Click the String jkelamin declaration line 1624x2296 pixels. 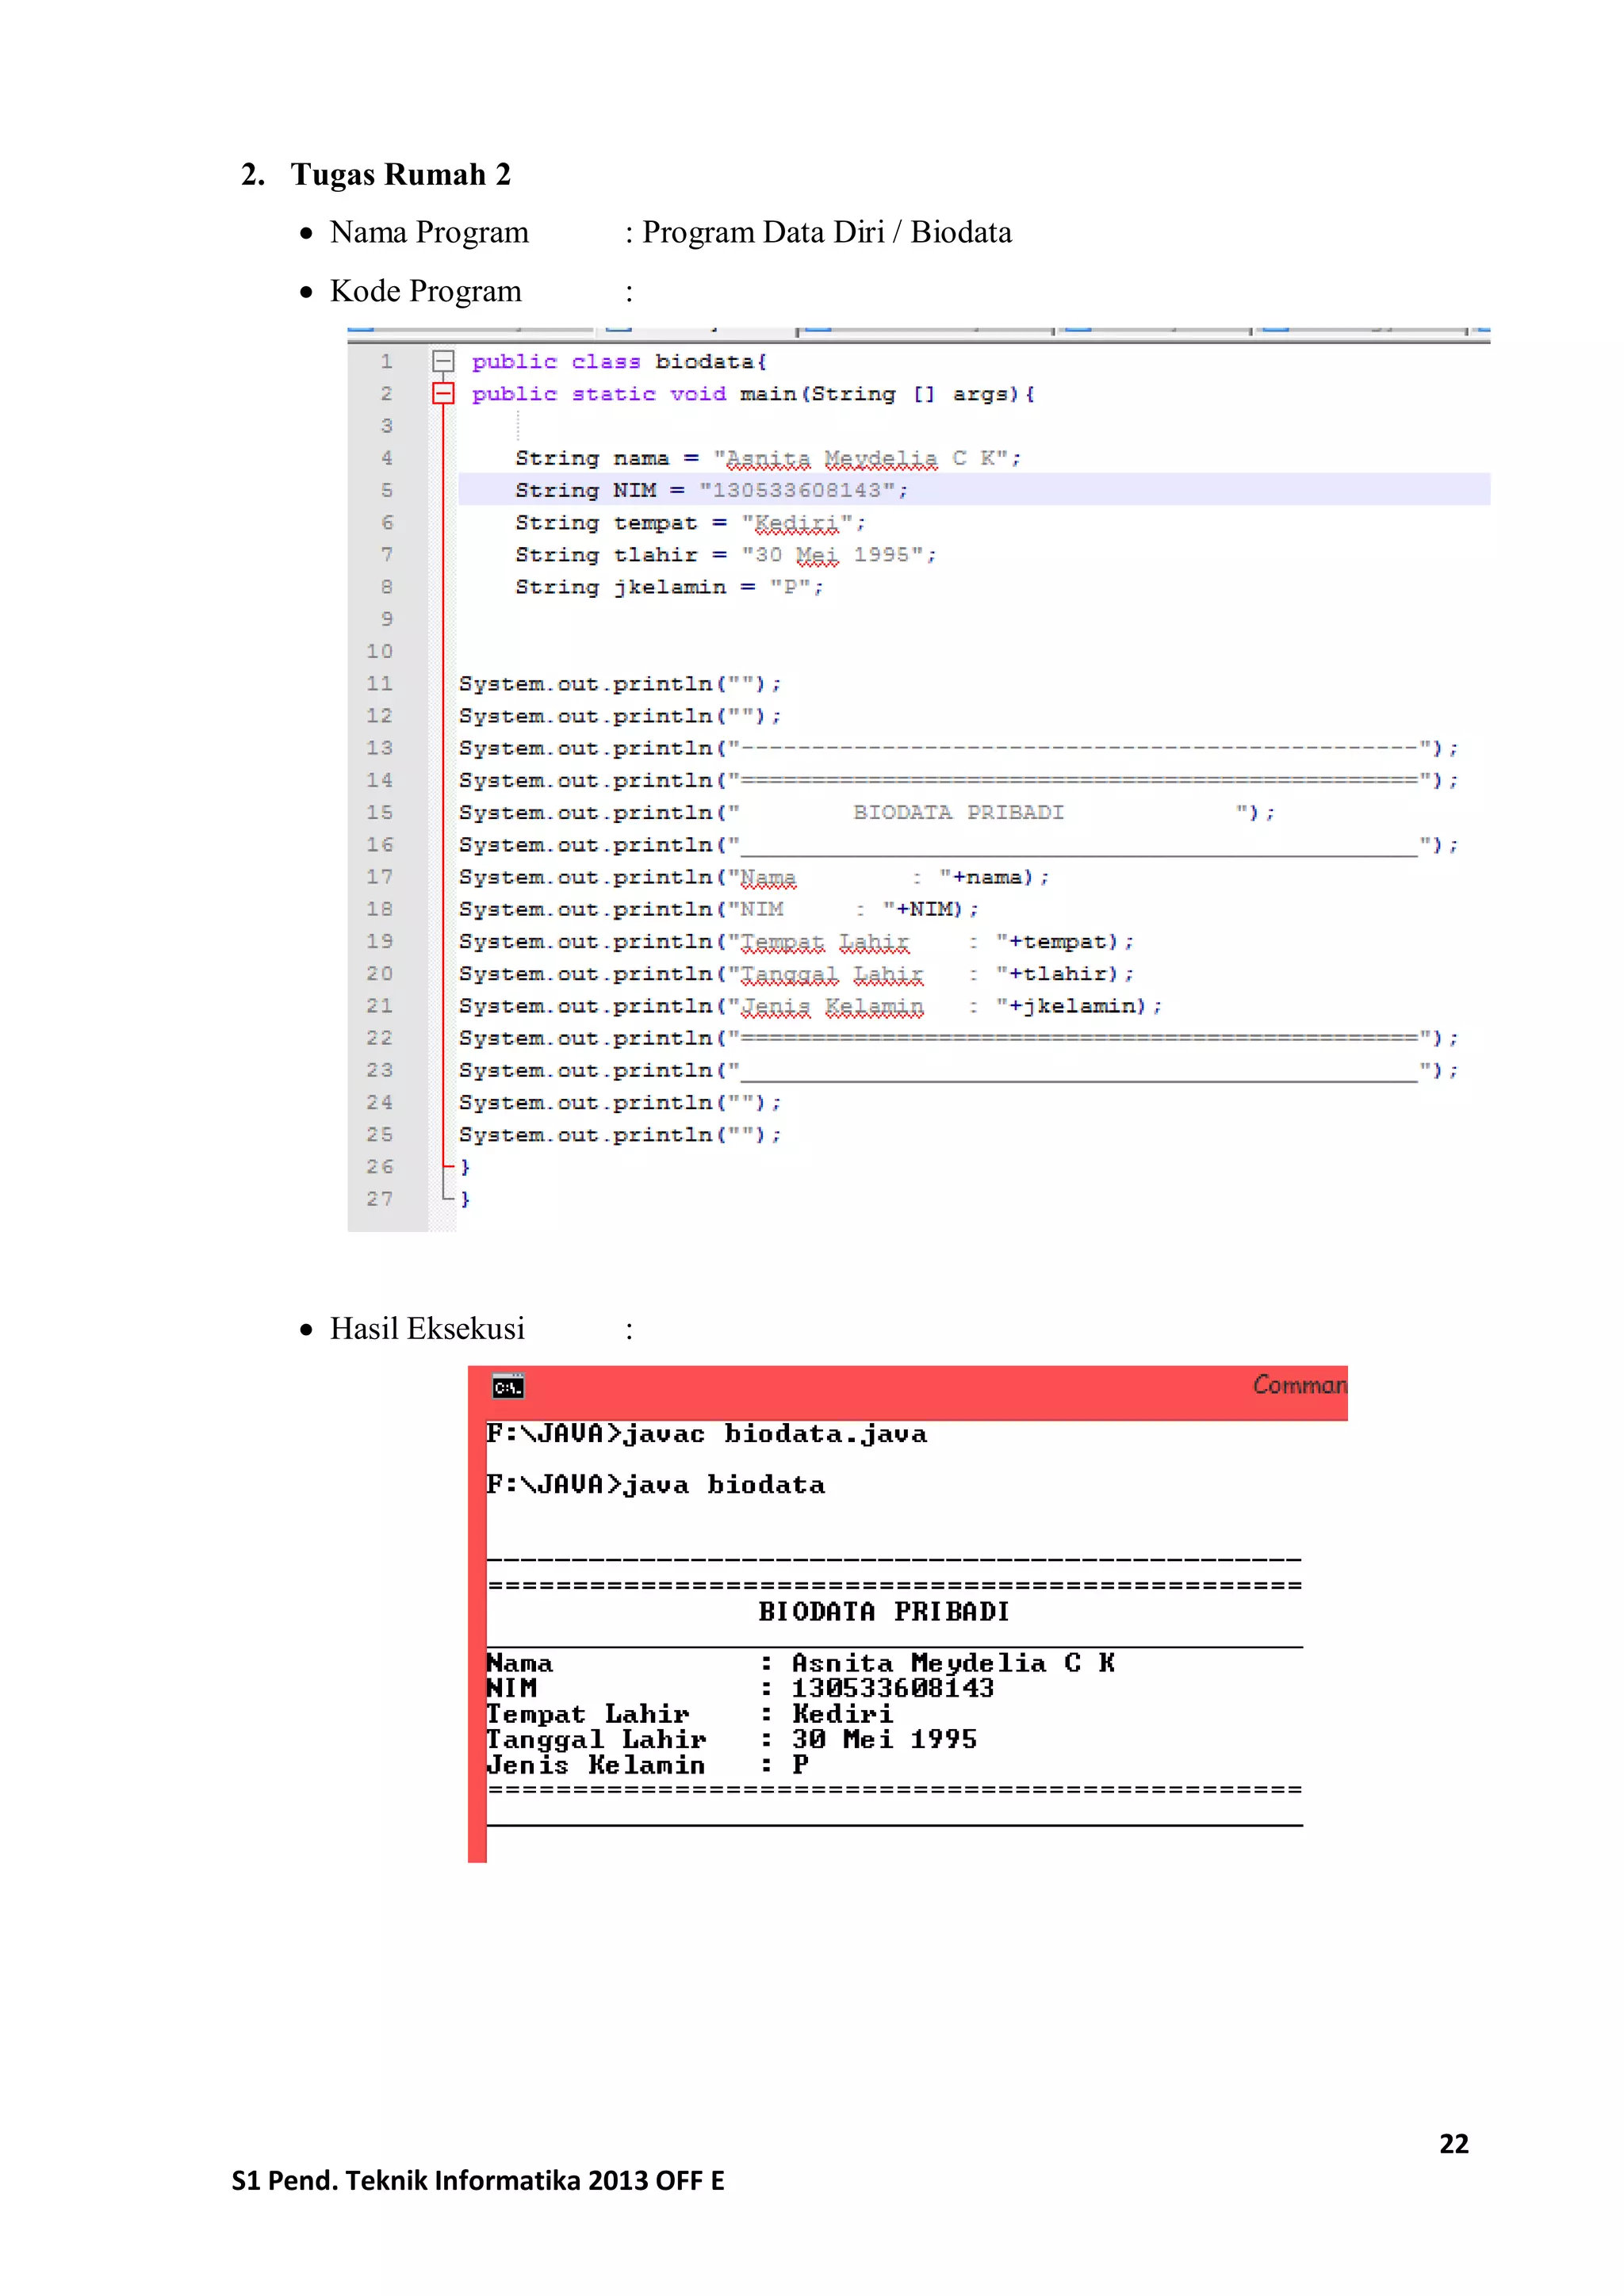tap(669, 587)
